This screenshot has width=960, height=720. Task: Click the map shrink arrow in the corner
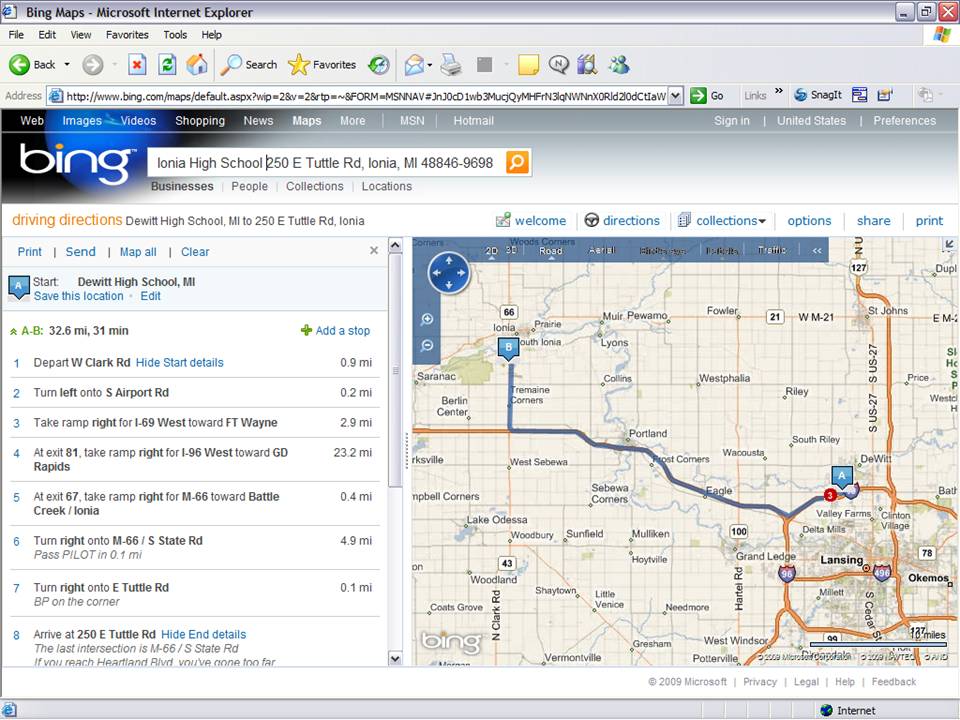[950, 244]
